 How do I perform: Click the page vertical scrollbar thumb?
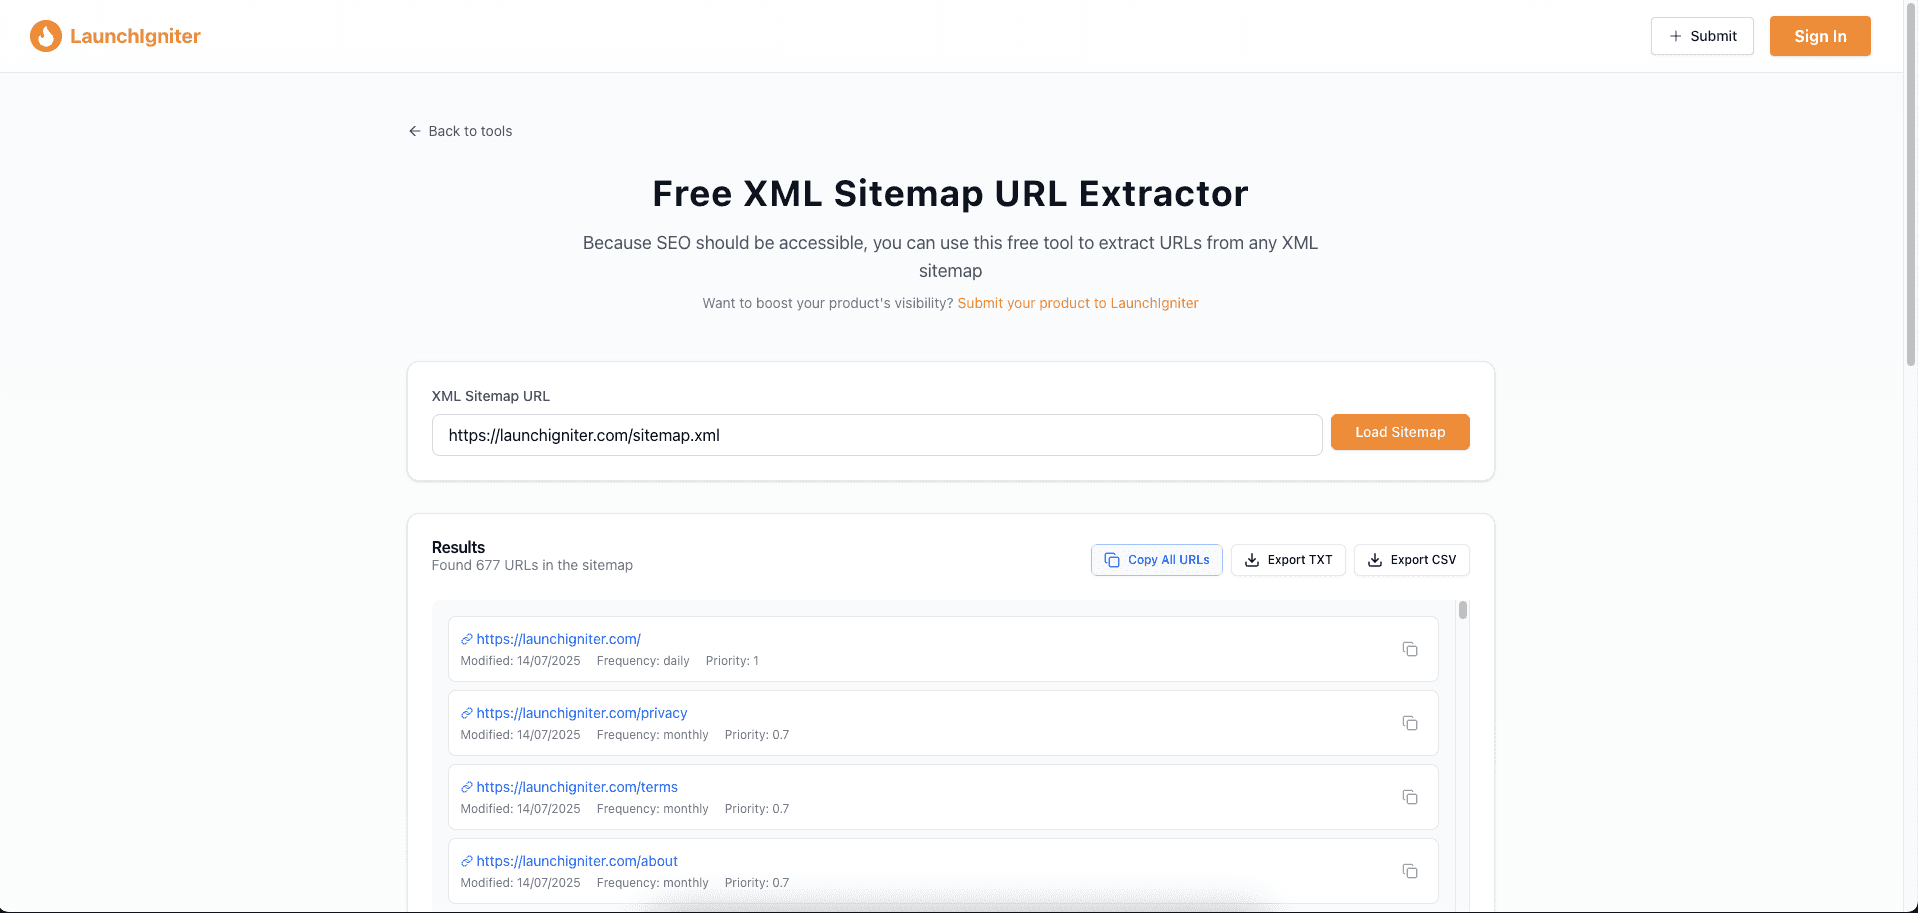(1911, 185)
